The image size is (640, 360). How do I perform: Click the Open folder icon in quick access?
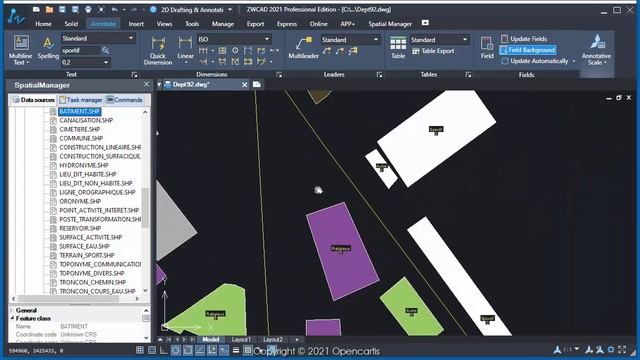coord(49,9)
